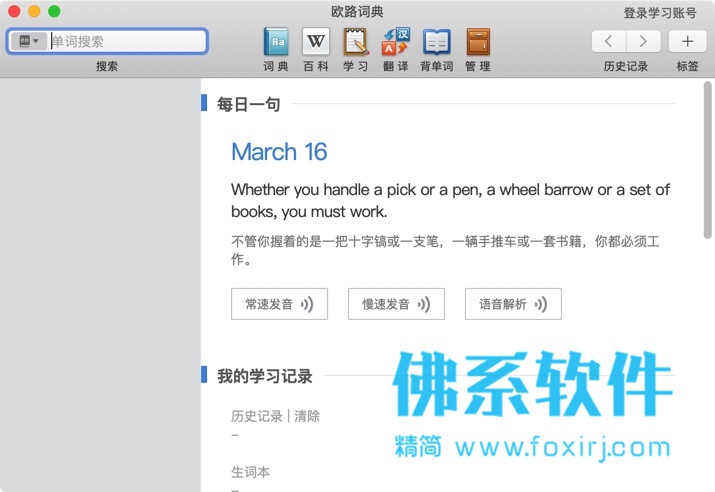Minimize the window with yellow button
Image resolution: width=715 pixels, height=492 pixels.
coord(34,11)
